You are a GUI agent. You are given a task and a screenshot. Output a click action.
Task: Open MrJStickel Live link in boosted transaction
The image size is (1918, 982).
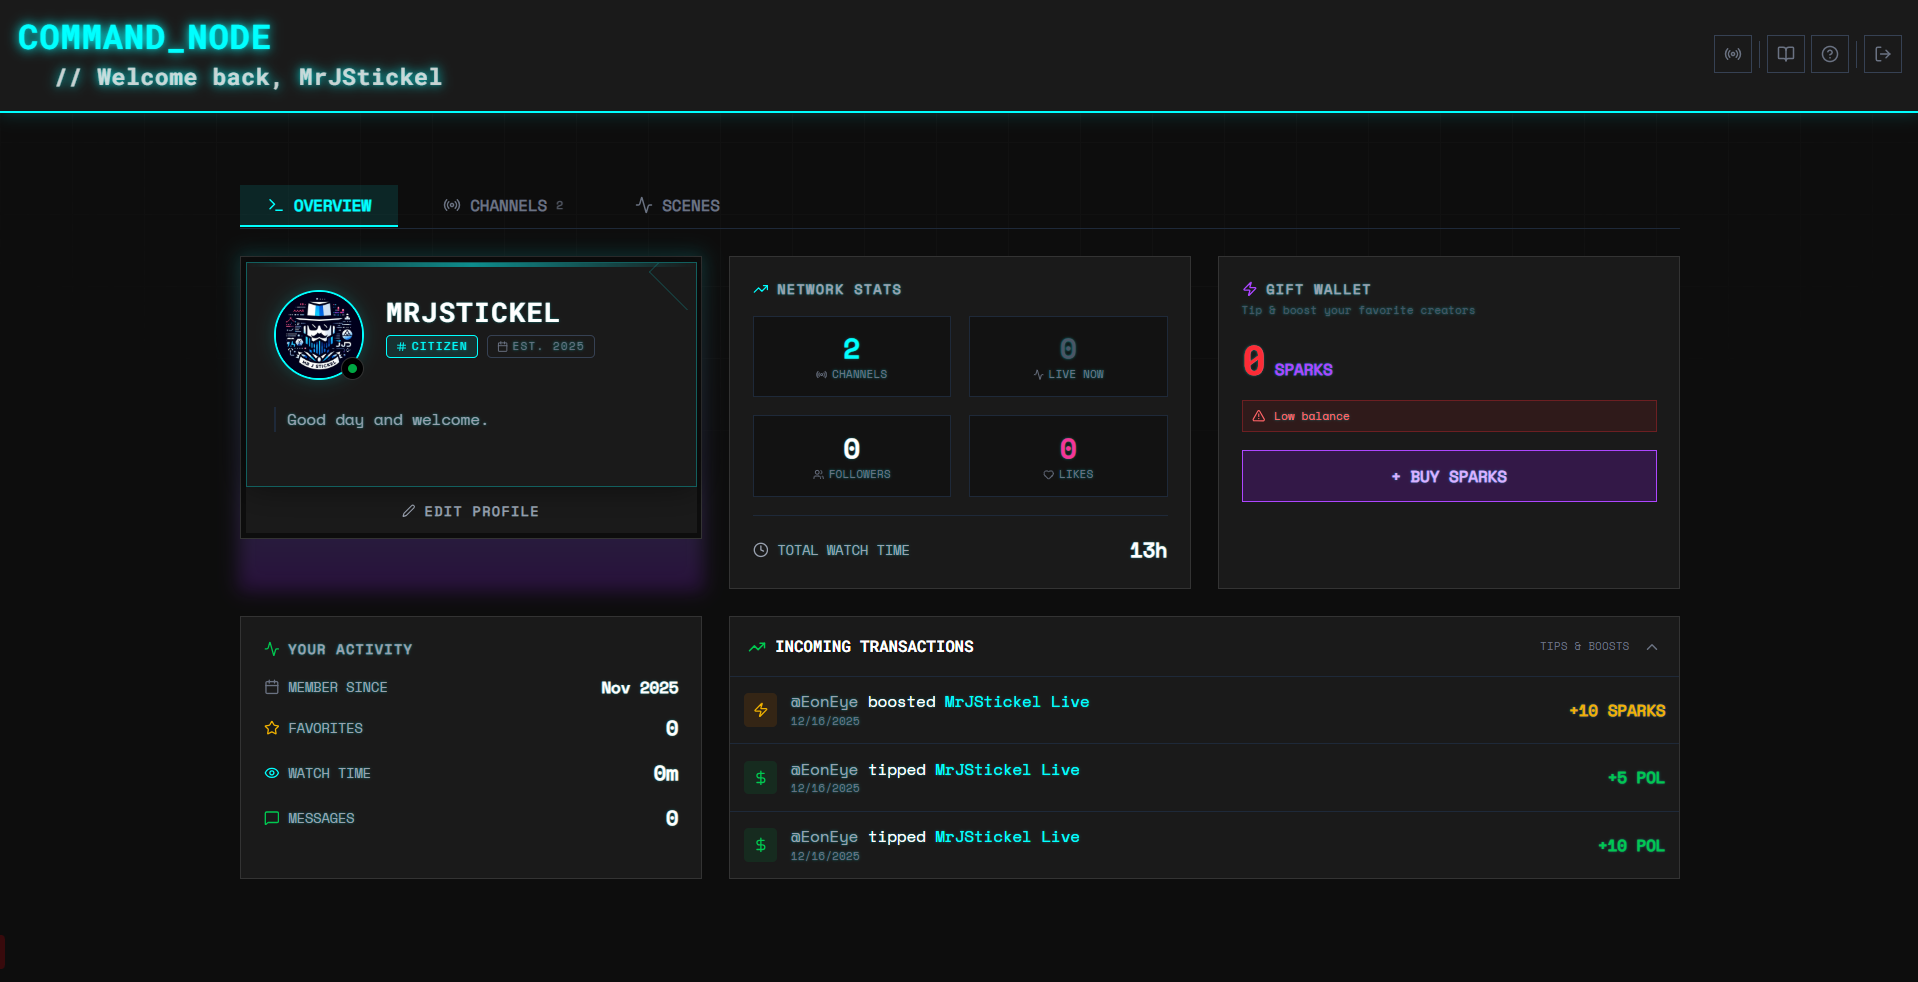coord(1016,702)
